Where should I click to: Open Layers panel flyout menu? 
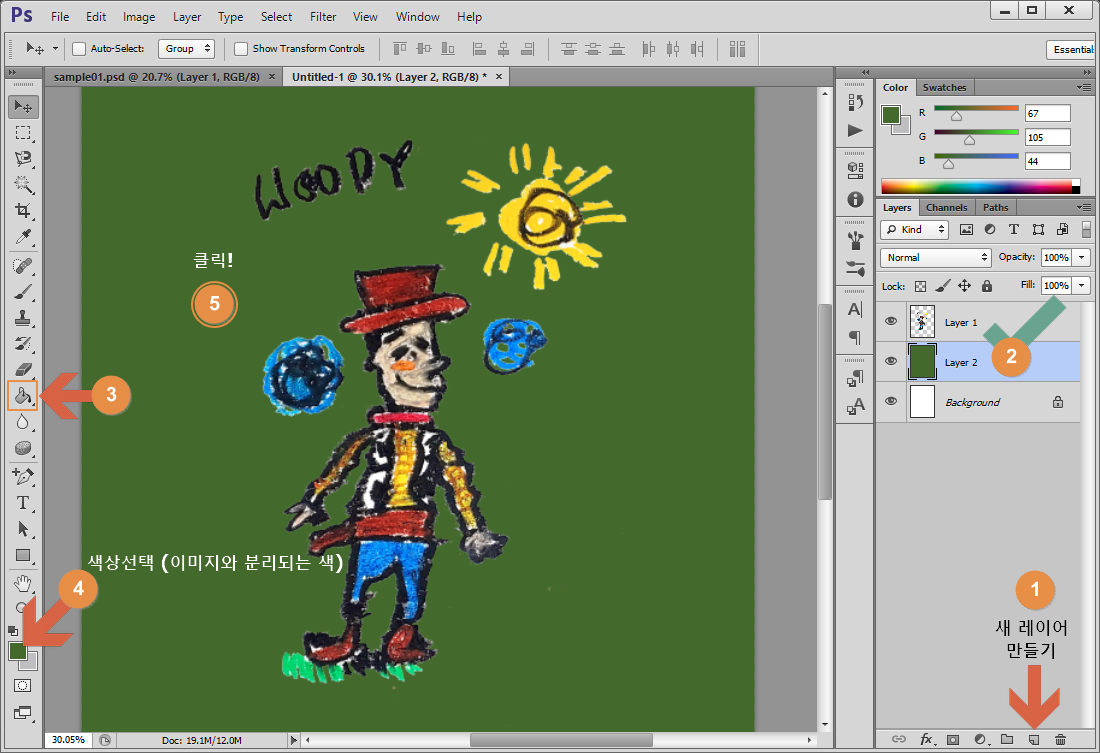[1084, 208]
